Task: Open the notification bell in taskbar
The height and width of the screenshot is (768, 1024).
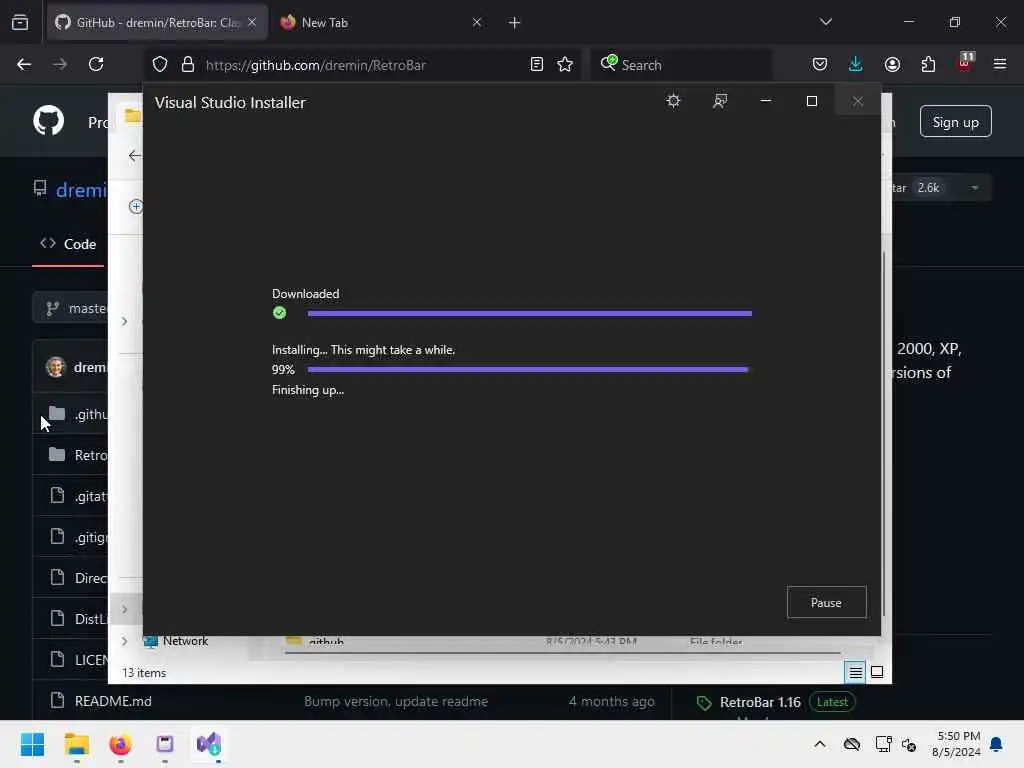Action: (x=997, y=744)
